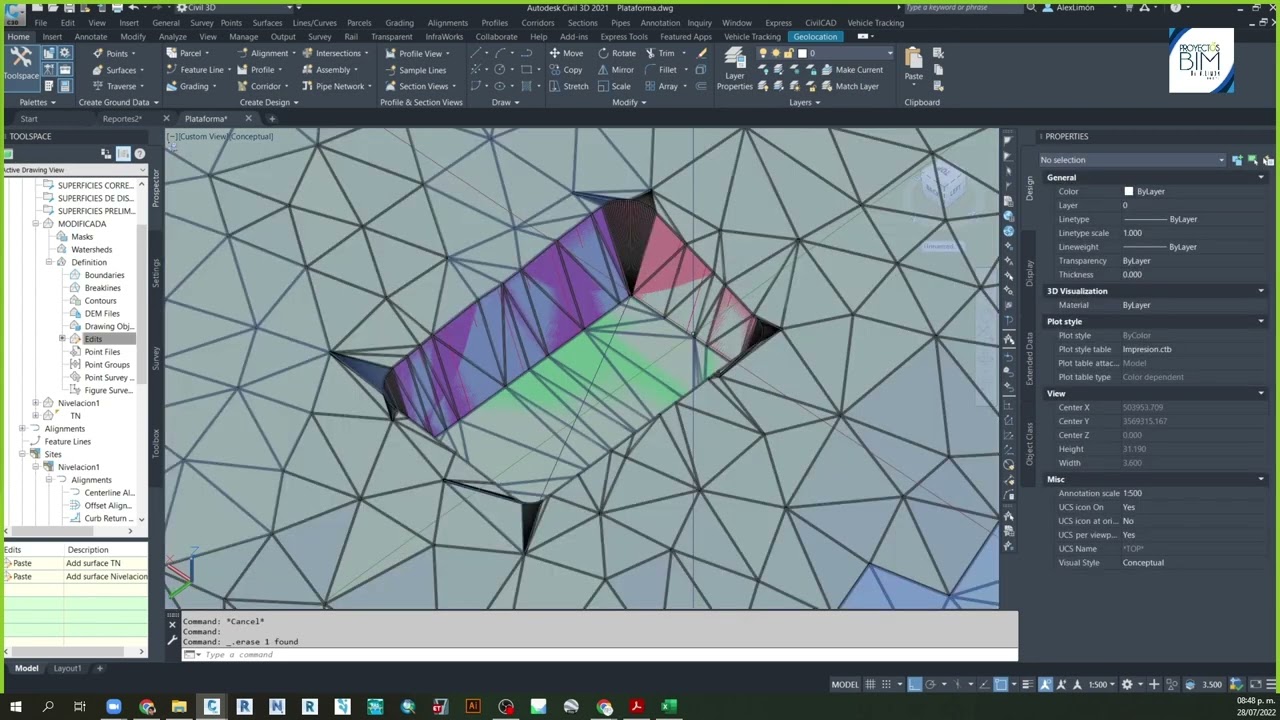Open the Points dropdown

[x=114, y=53]
